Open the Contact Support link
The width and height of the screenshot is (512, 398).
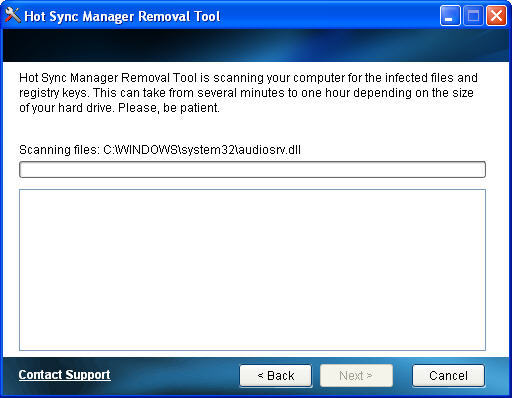(x=64, y=375)
